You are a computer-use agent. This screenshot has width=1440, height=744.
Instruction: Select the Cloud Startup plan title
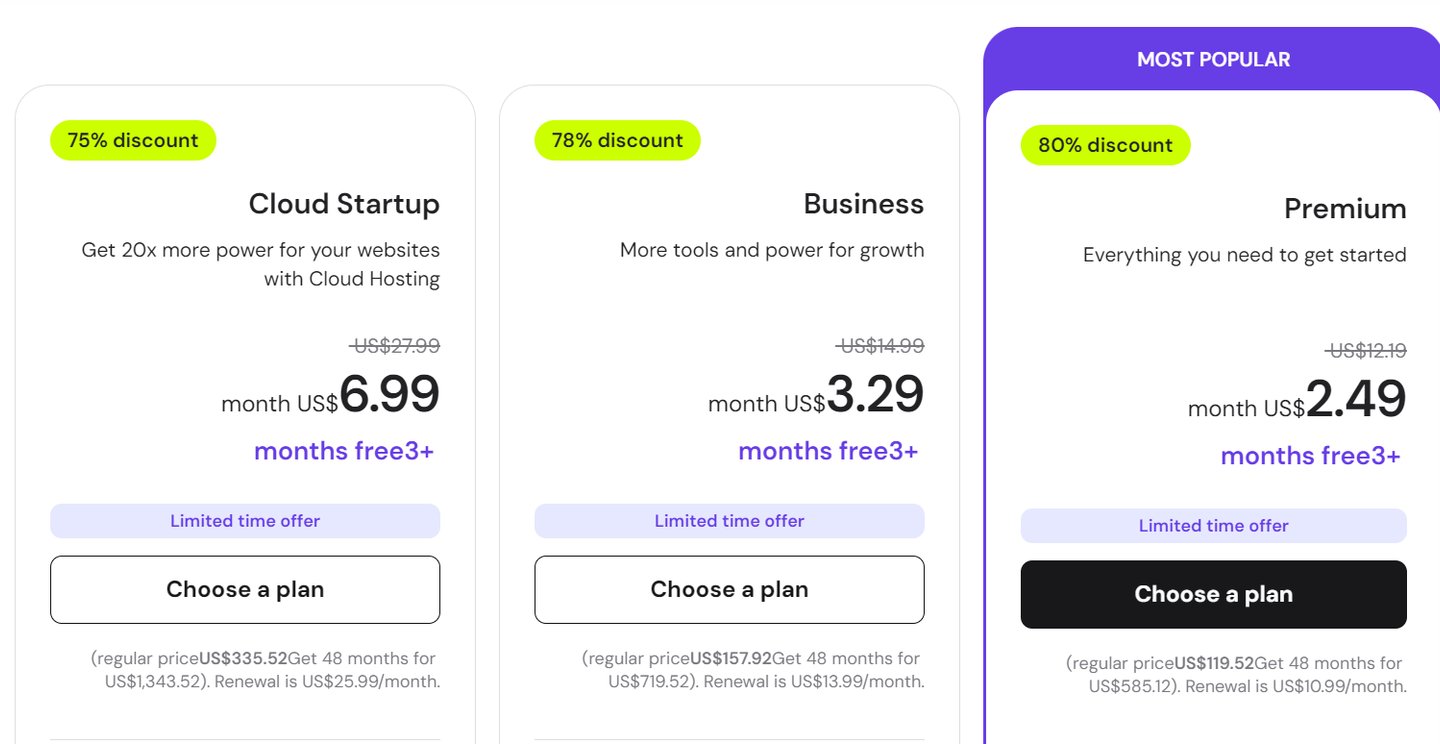[x=344, y=204]
